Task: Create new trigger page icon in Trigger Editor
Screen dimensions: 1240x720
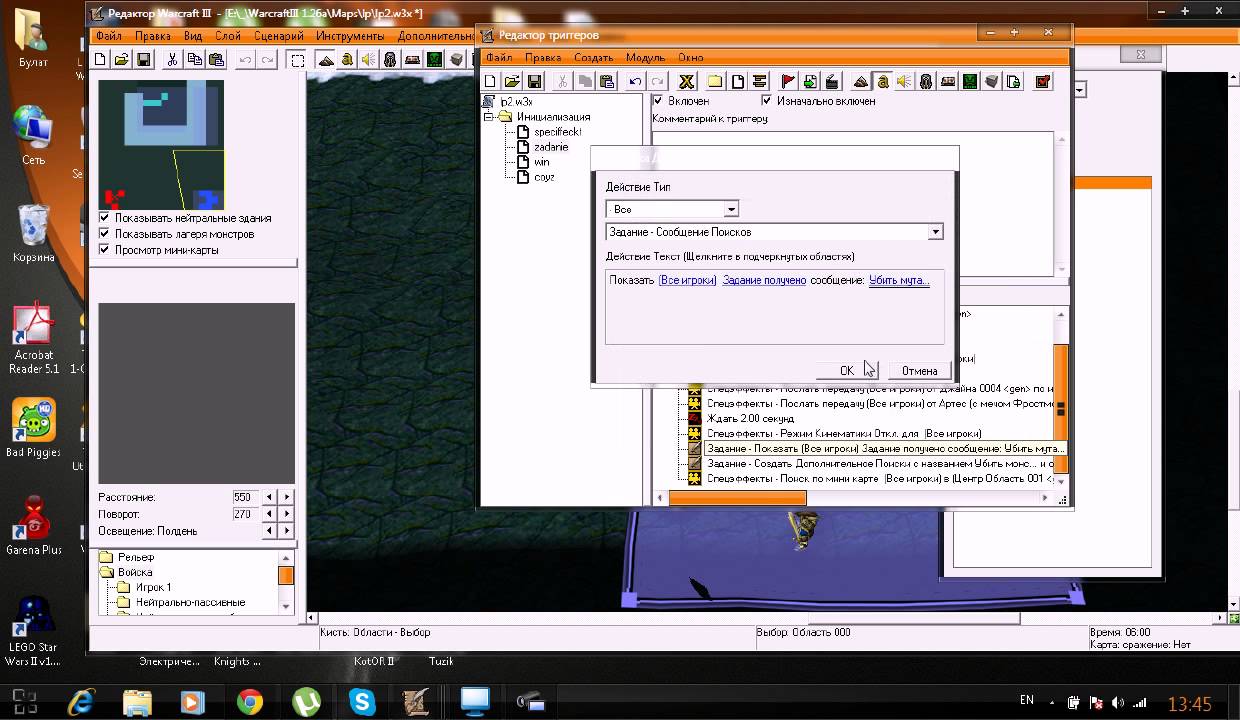Action: [738, 82]
